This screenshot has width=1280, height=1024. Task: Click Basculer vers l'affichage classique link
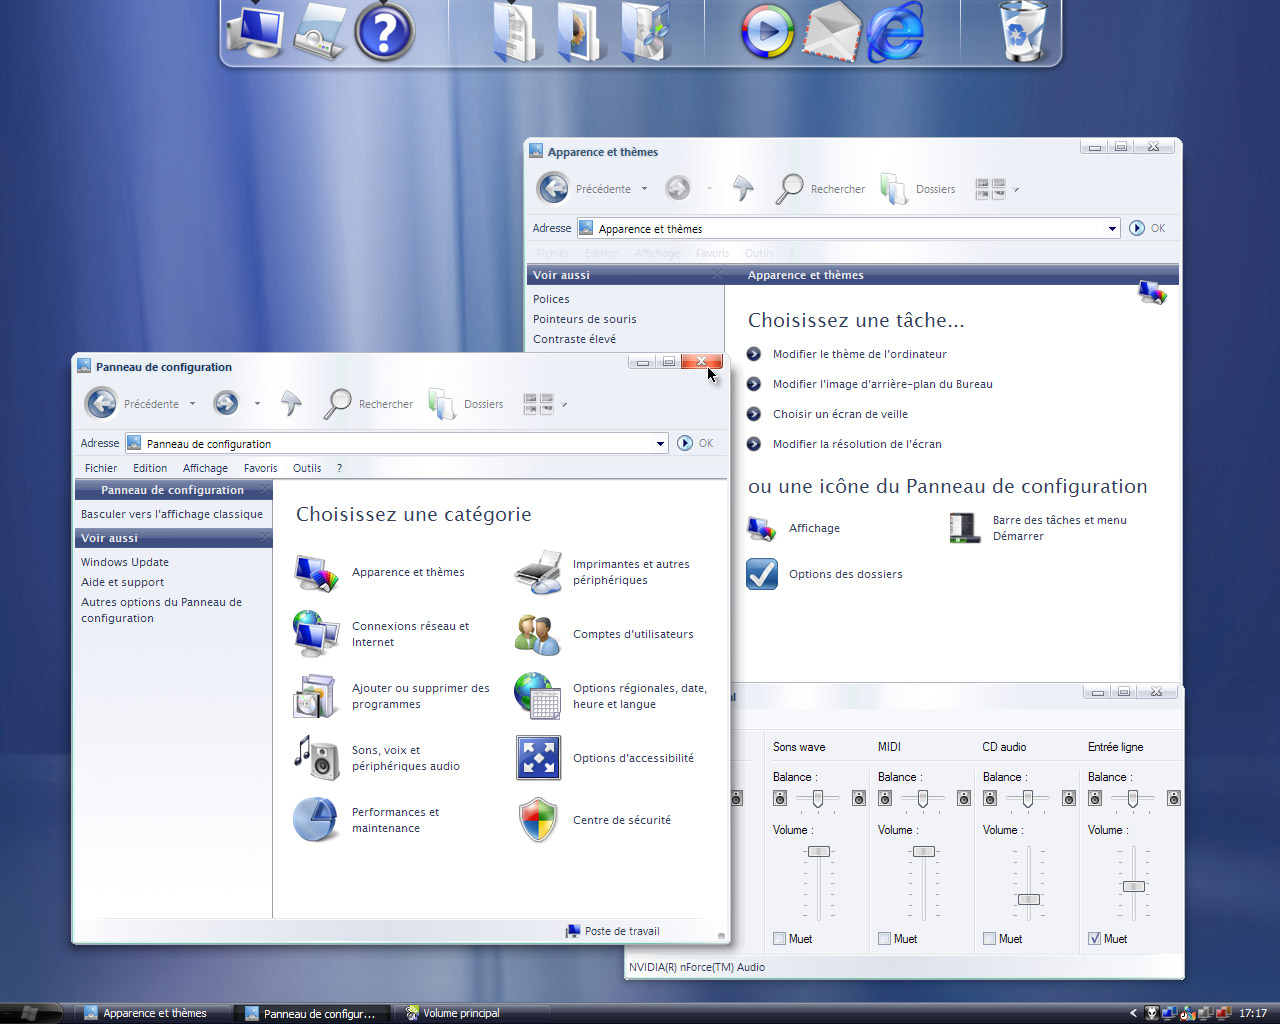[x=172, y=514]
